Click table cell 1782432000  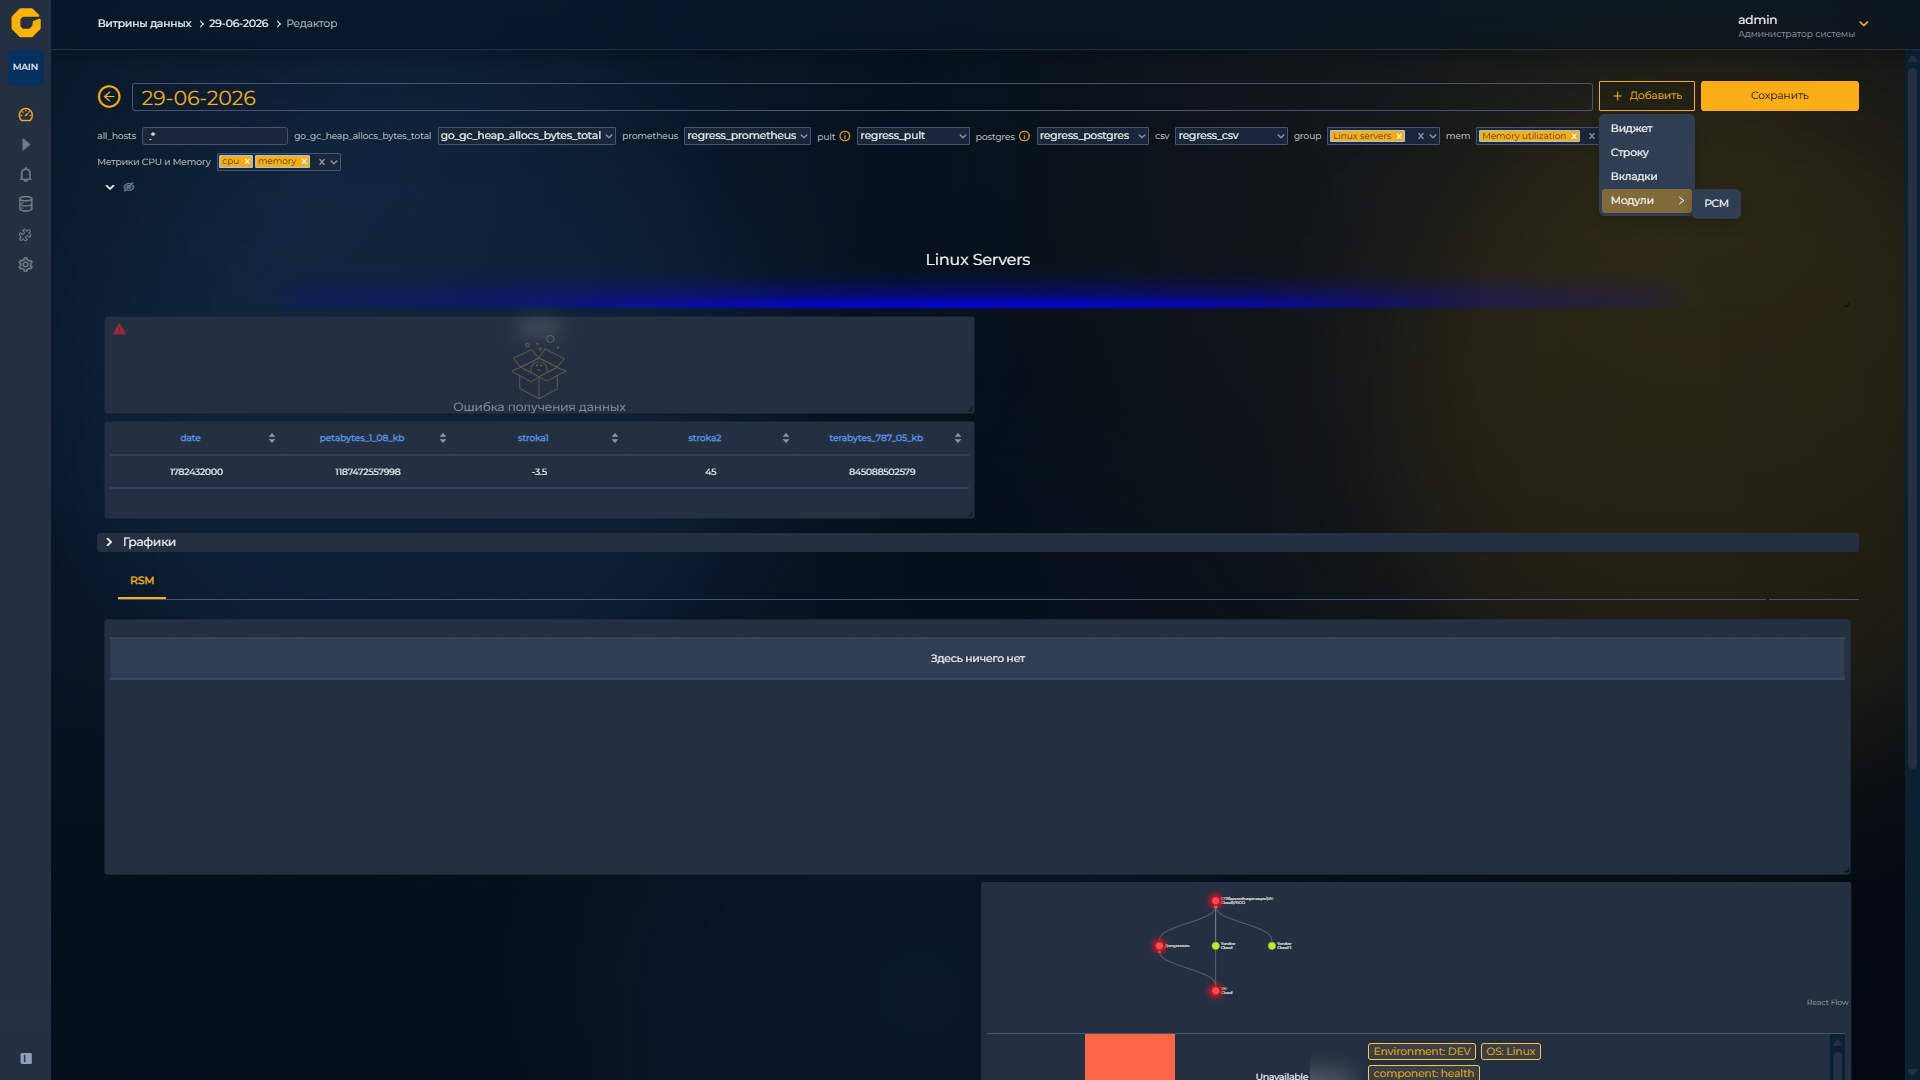[x=196, y=472]
